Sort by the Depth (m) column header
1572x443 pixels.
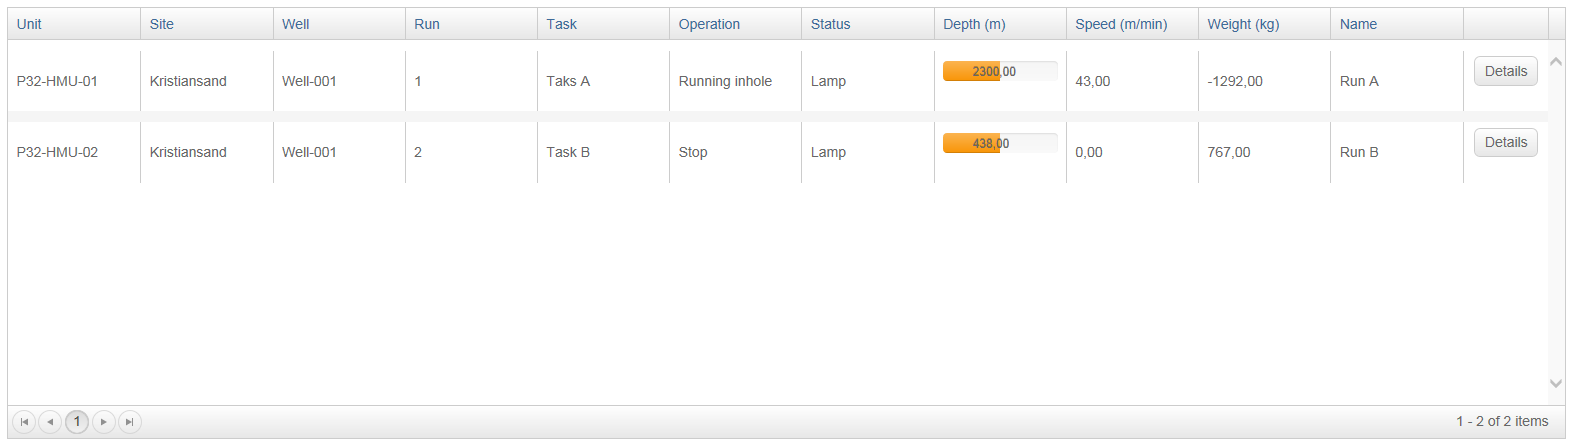pyautogui.click(x=974, y=24)
